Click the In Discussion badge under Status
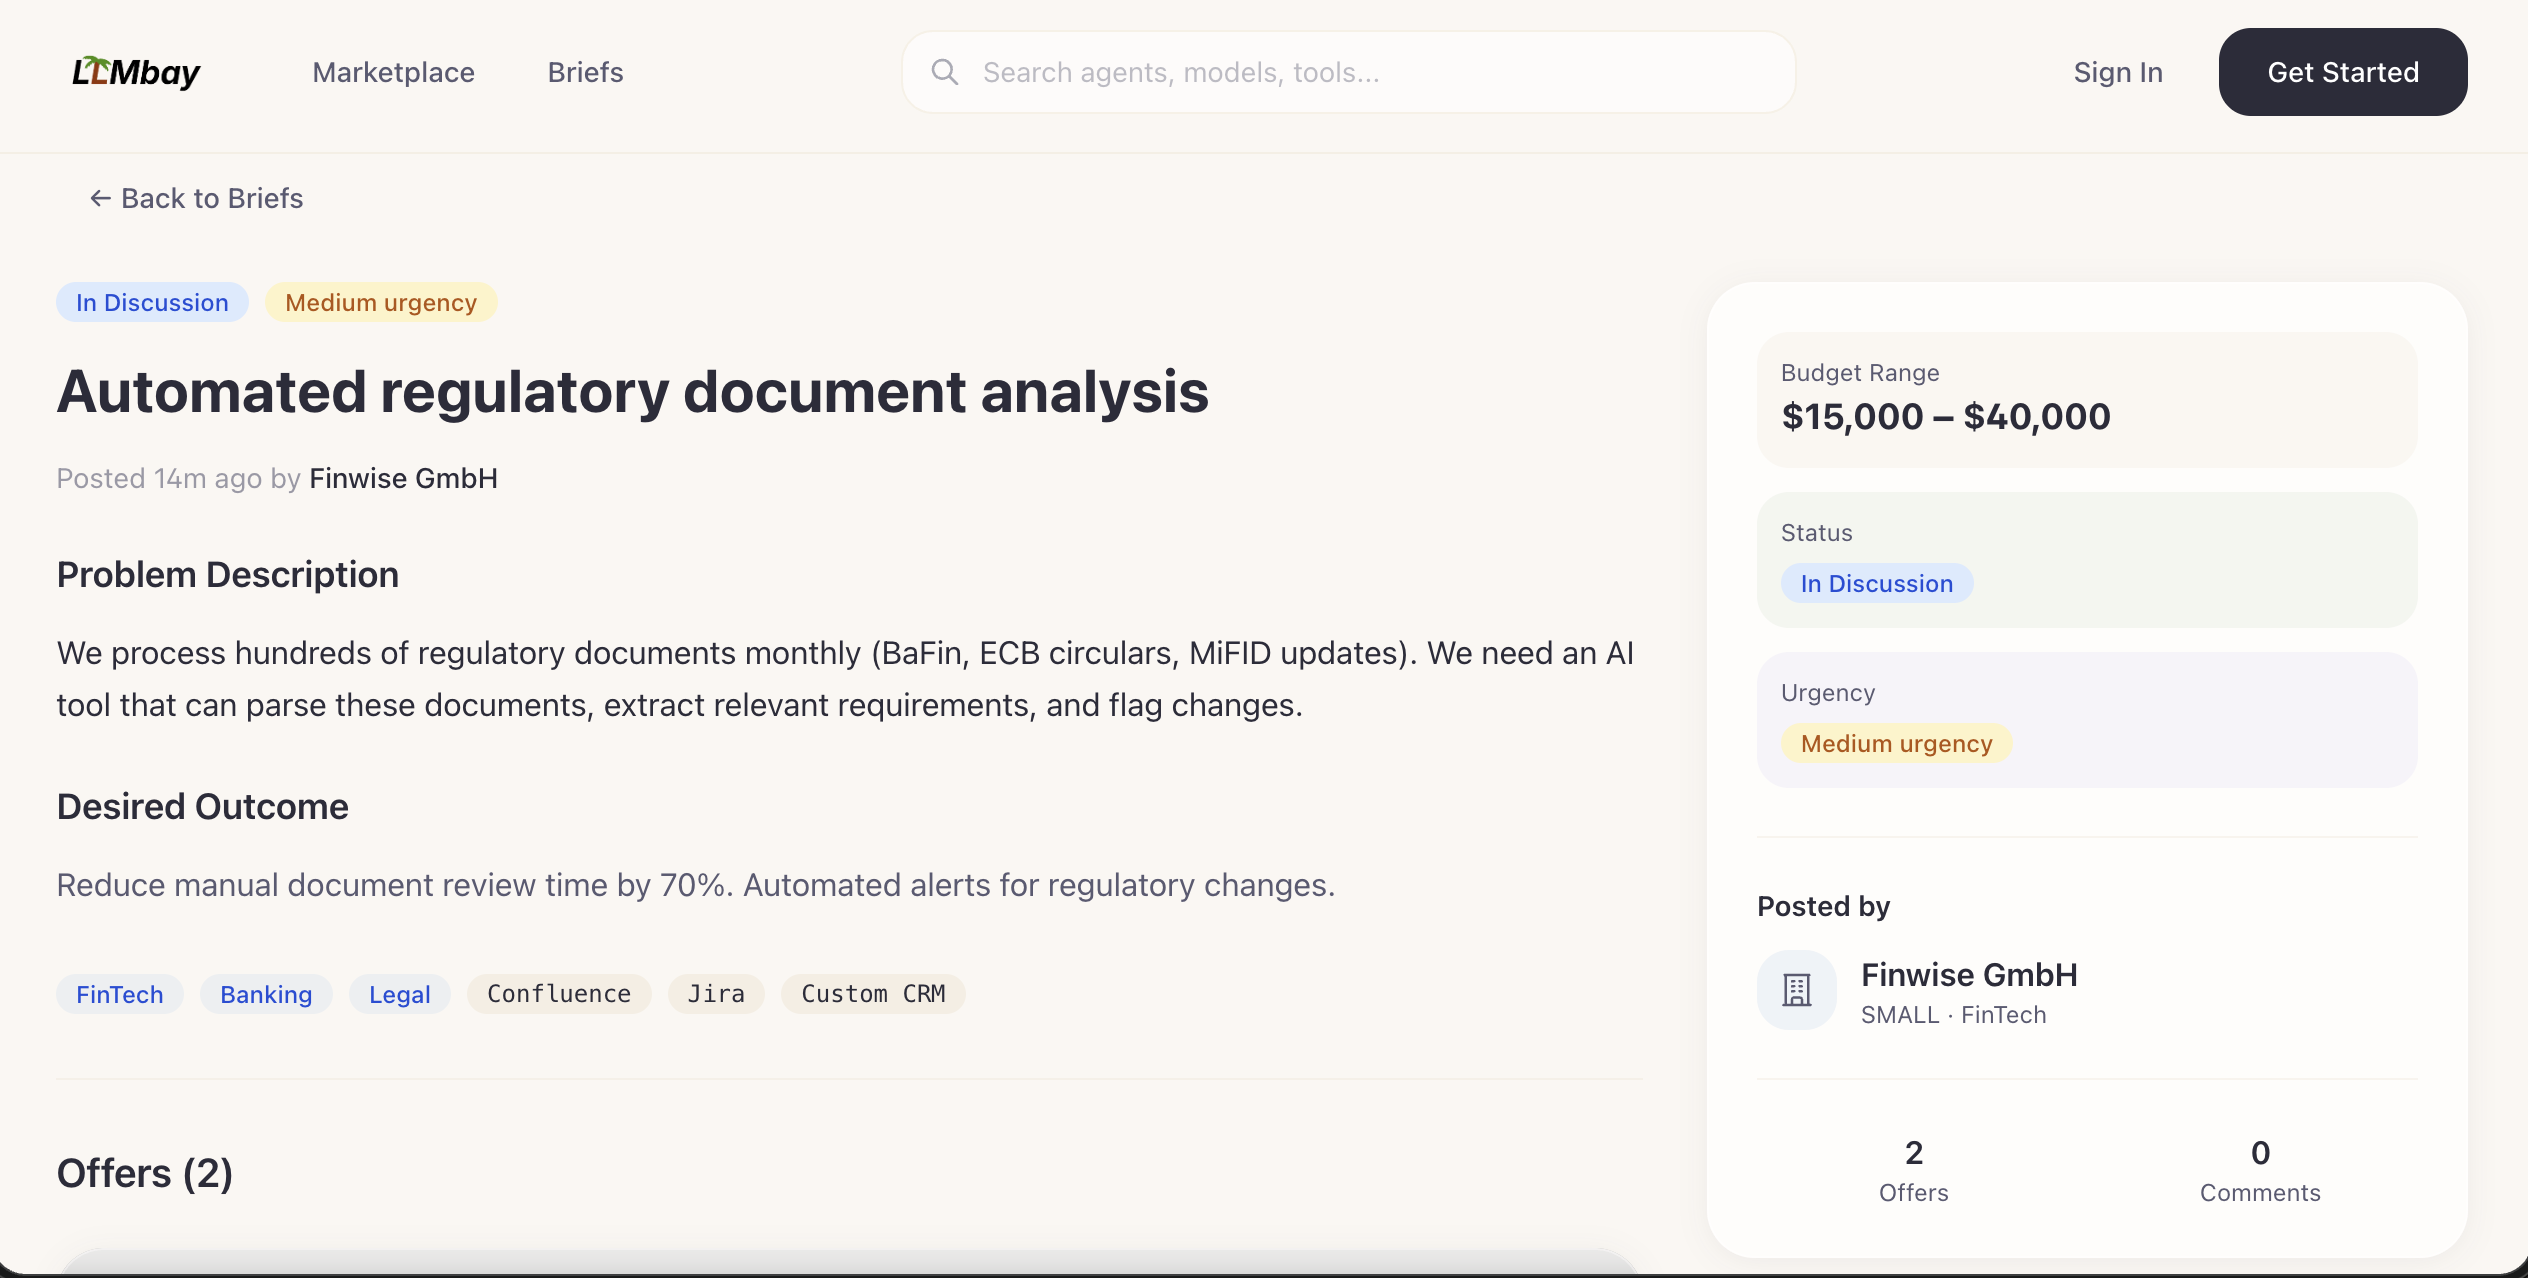 (x=1877, y=583)
